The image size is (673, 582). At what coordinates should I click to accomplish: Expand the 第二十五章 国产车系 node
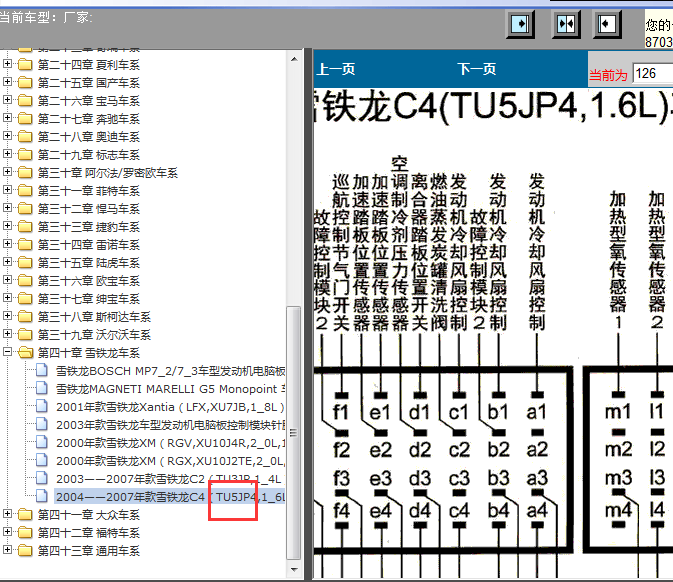tap(7, 82)
